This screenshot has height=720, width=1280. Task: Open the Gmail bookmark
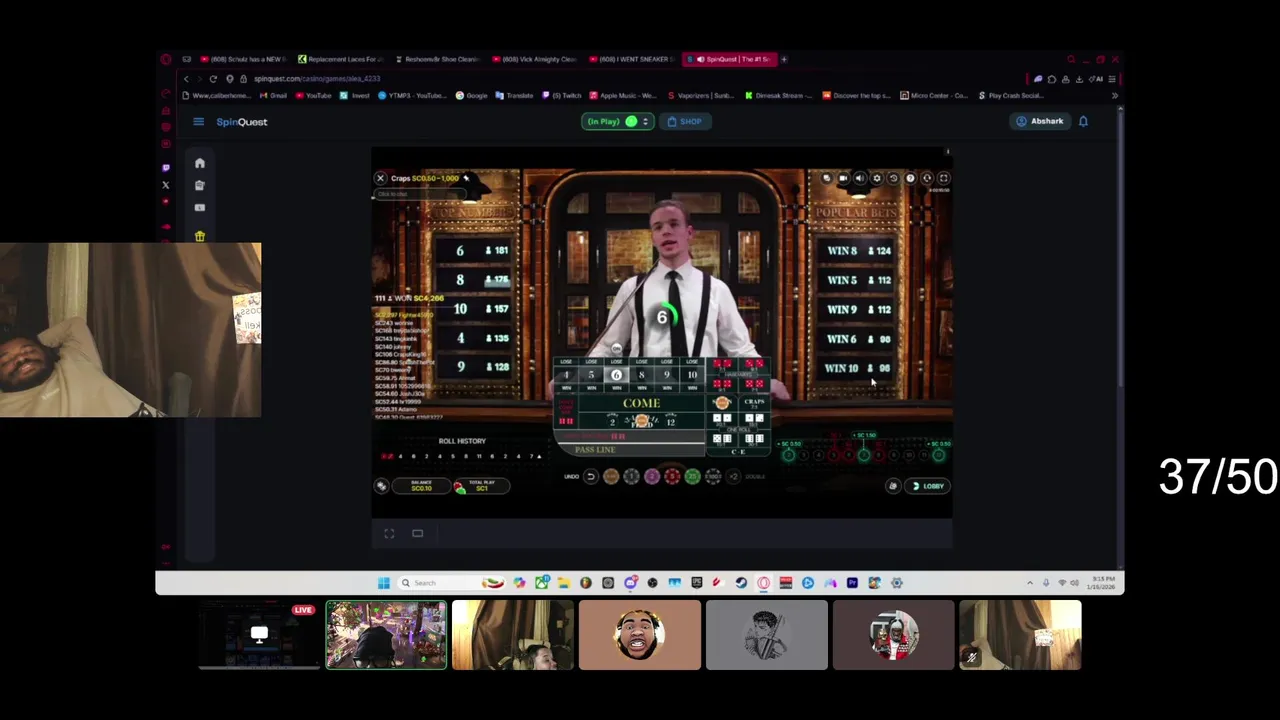[273, 96]
